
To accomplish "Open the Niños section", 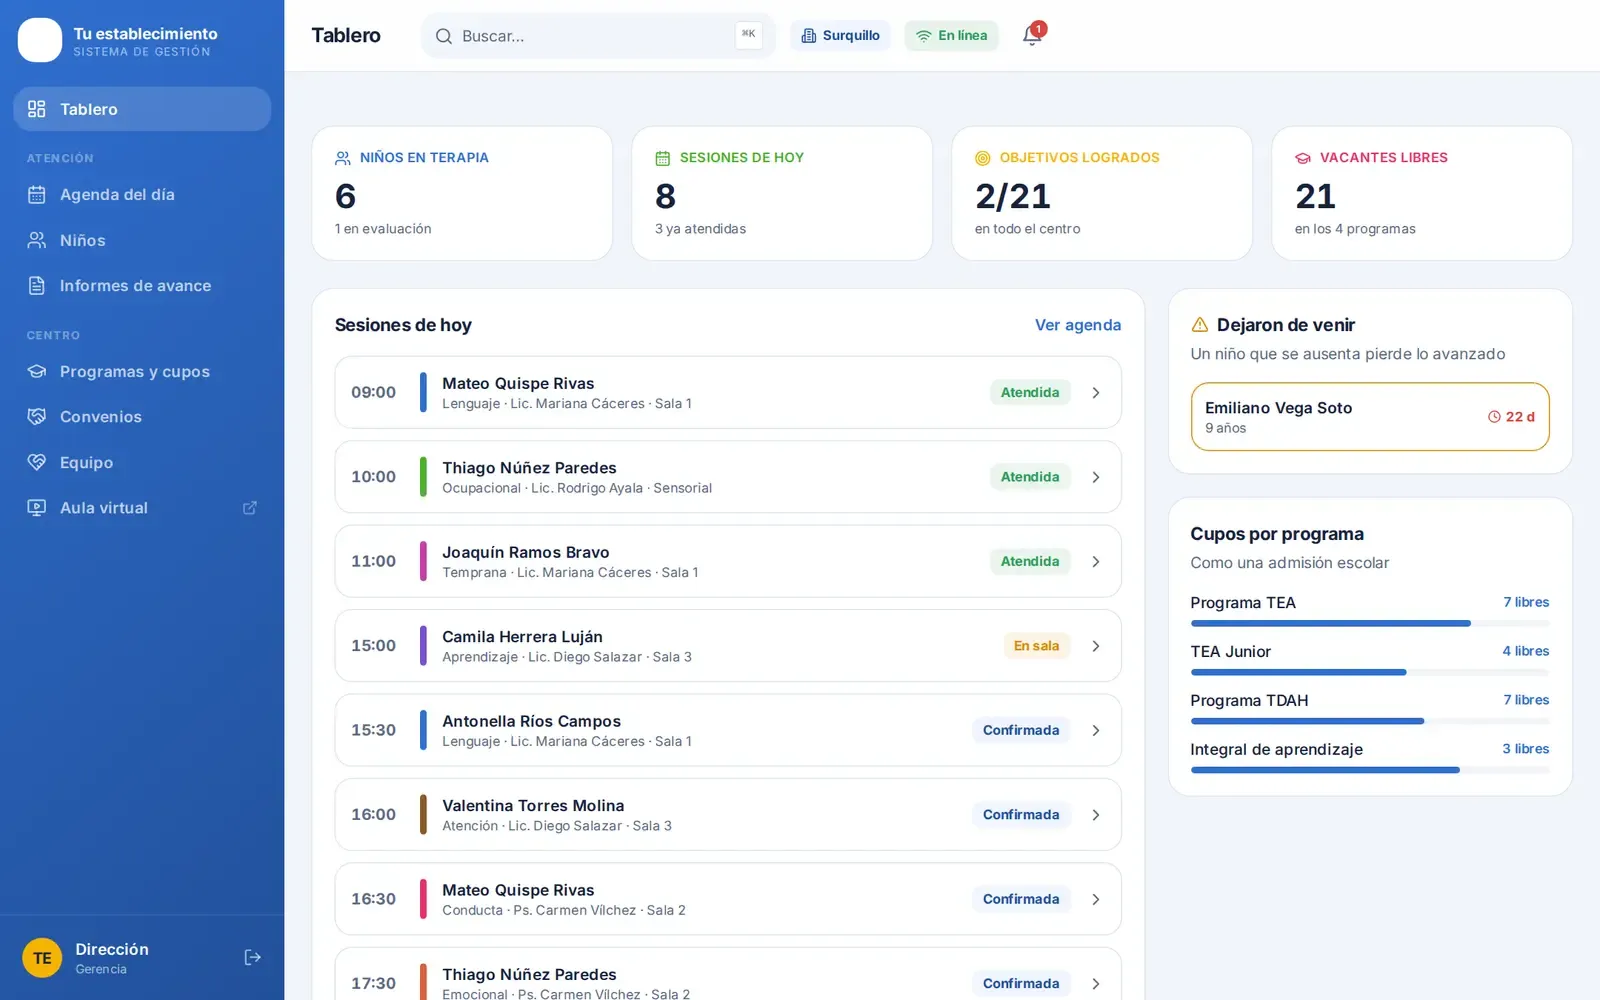I will (142, 240).
